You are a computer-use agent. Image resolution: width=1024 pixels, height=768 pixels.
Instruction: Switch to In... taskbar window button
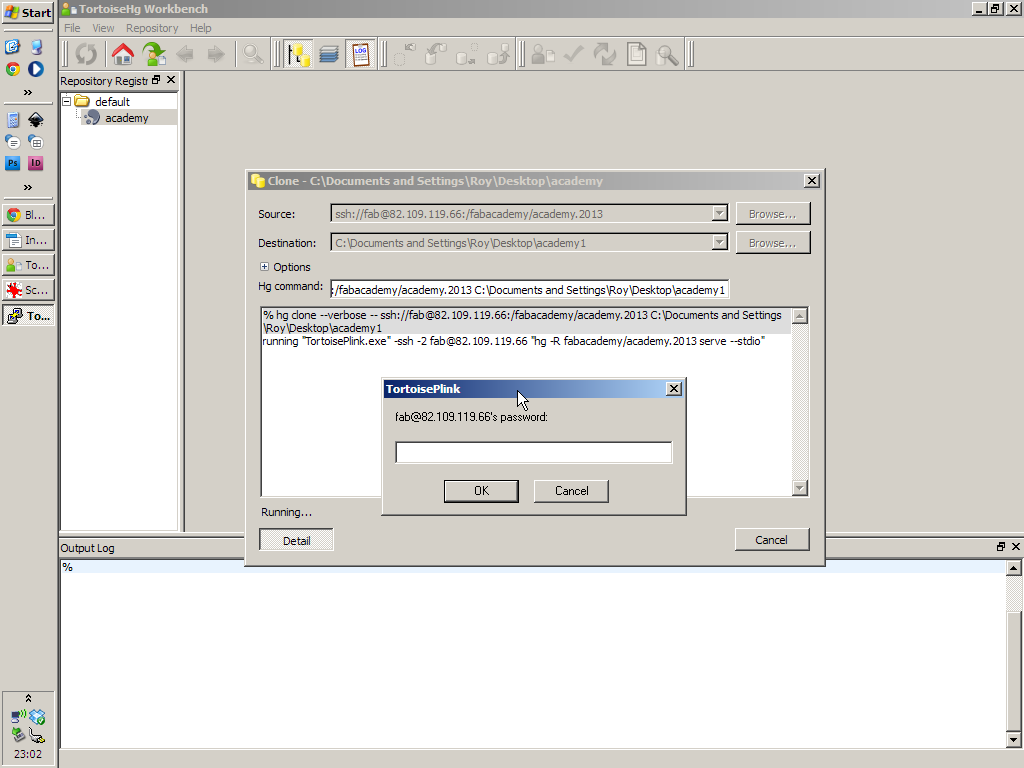pyautogui.click(x=28, y=240)
